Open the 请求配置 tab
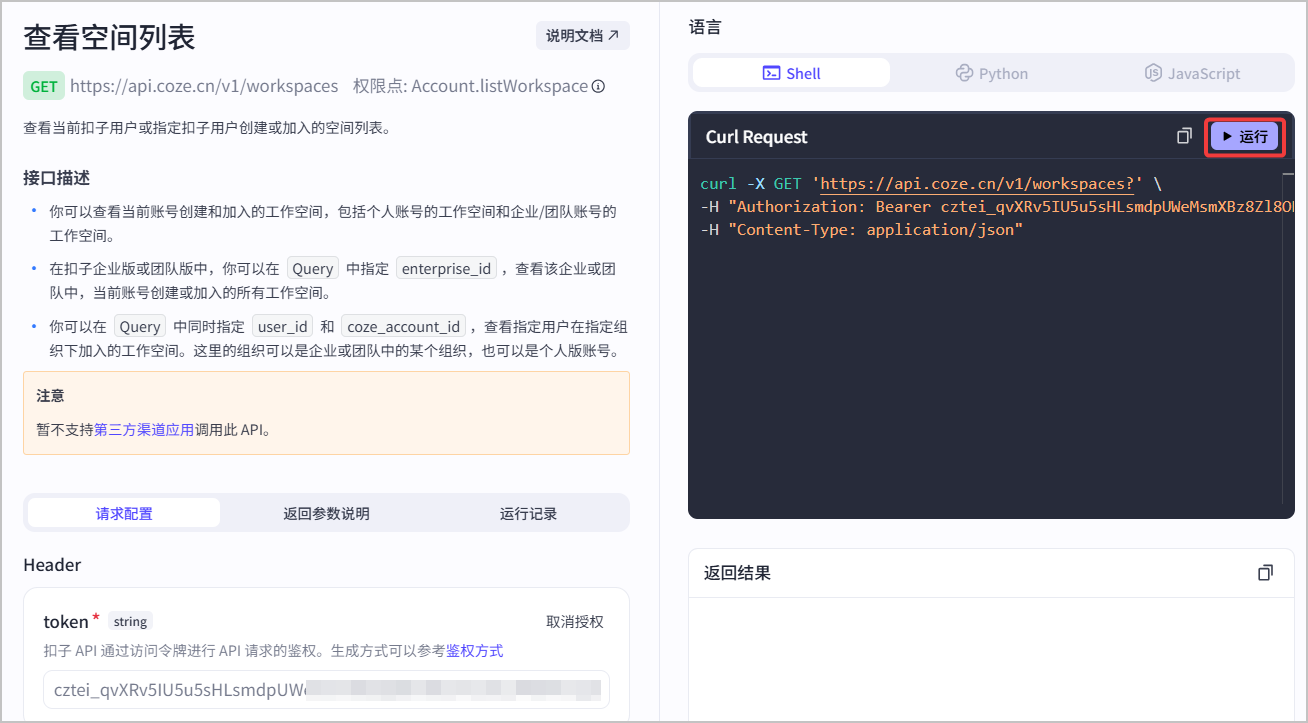Image resolution: width=1308 pixels, height=723 pixels. point(124,513)
